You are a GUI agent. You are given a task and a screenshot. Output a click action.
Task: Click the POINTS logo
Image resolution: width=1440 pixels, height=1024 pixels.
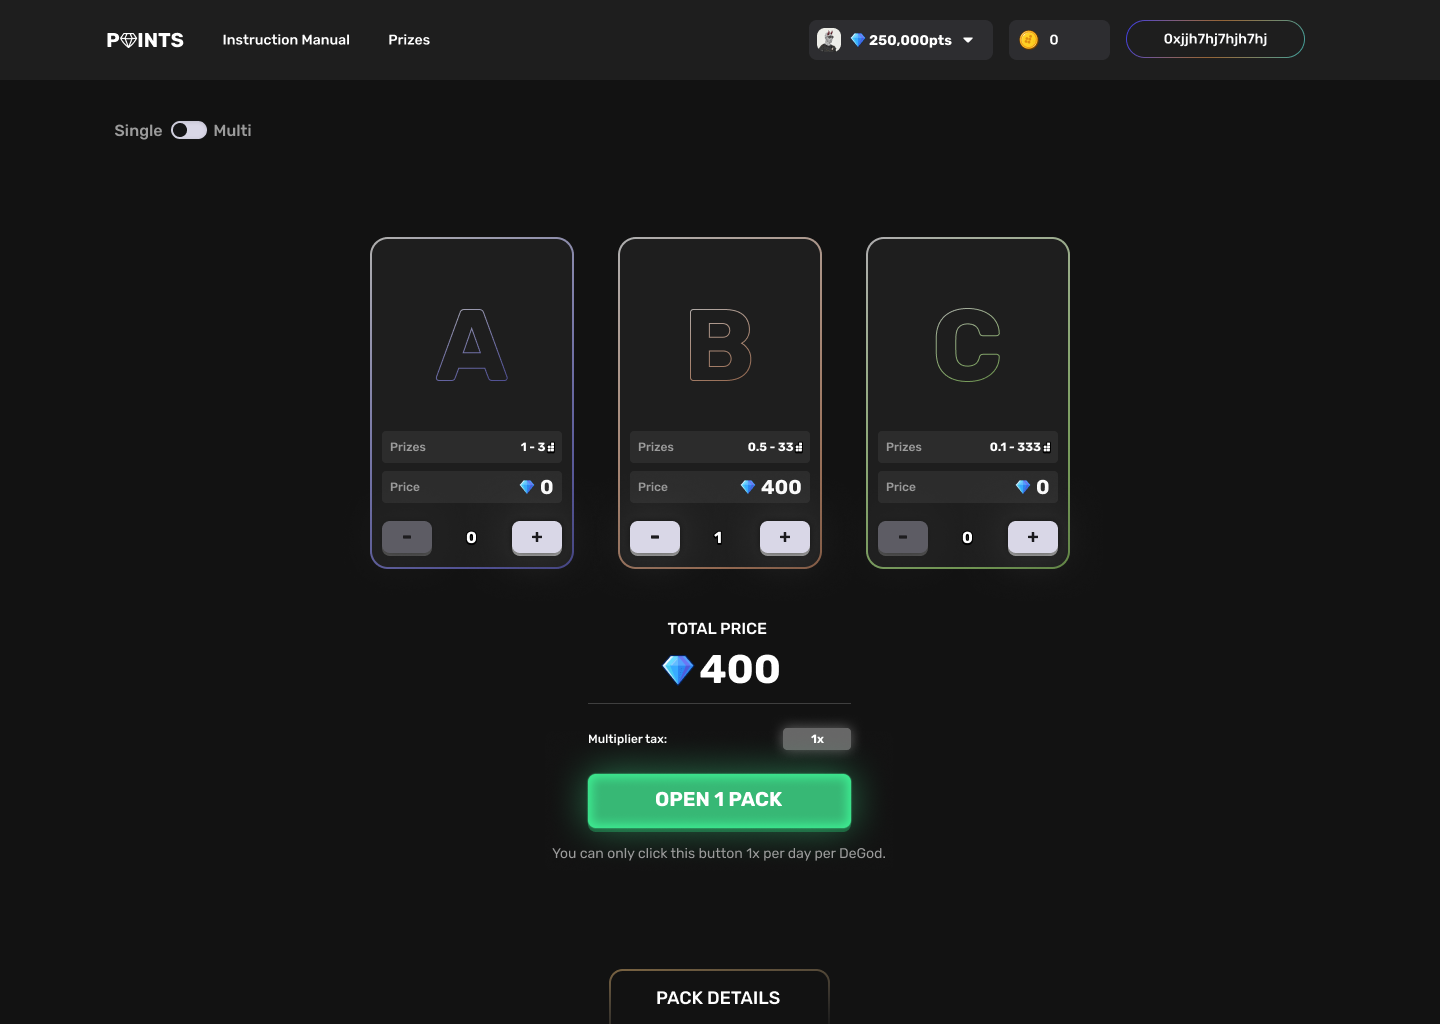pos(145,40)
